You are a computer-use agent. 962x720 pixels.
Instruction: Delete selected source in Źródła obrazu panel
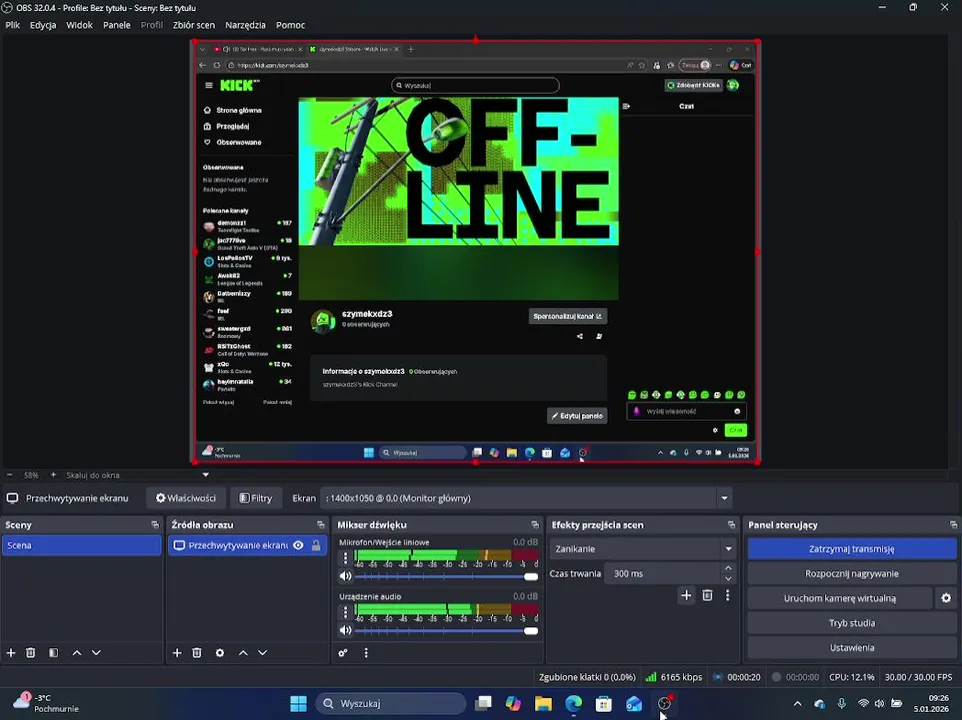pos(196,653)
